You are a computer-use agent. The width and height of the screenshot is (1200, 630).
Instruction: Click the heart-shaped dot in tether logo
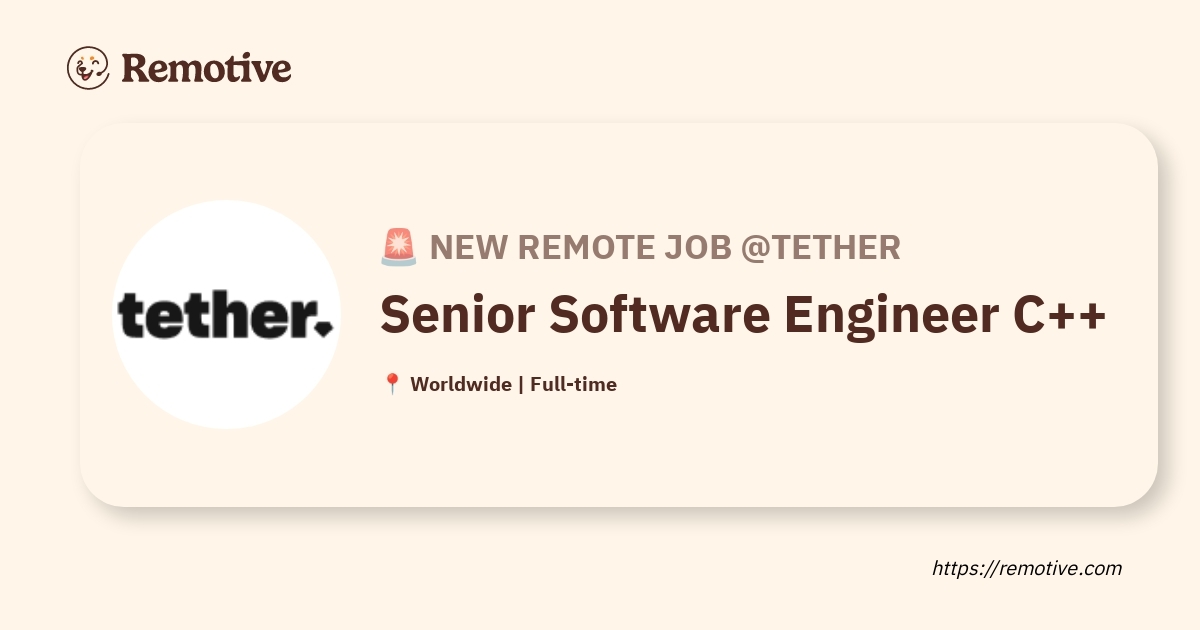[325, 327]
